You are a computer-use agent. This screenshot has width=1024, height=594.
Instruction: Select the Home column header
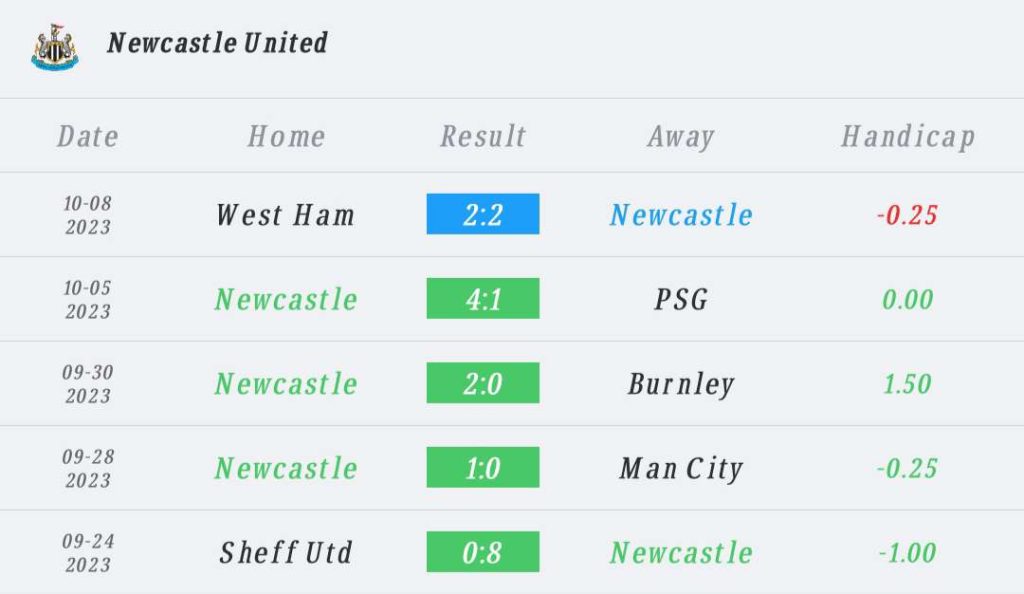[286, 136]
